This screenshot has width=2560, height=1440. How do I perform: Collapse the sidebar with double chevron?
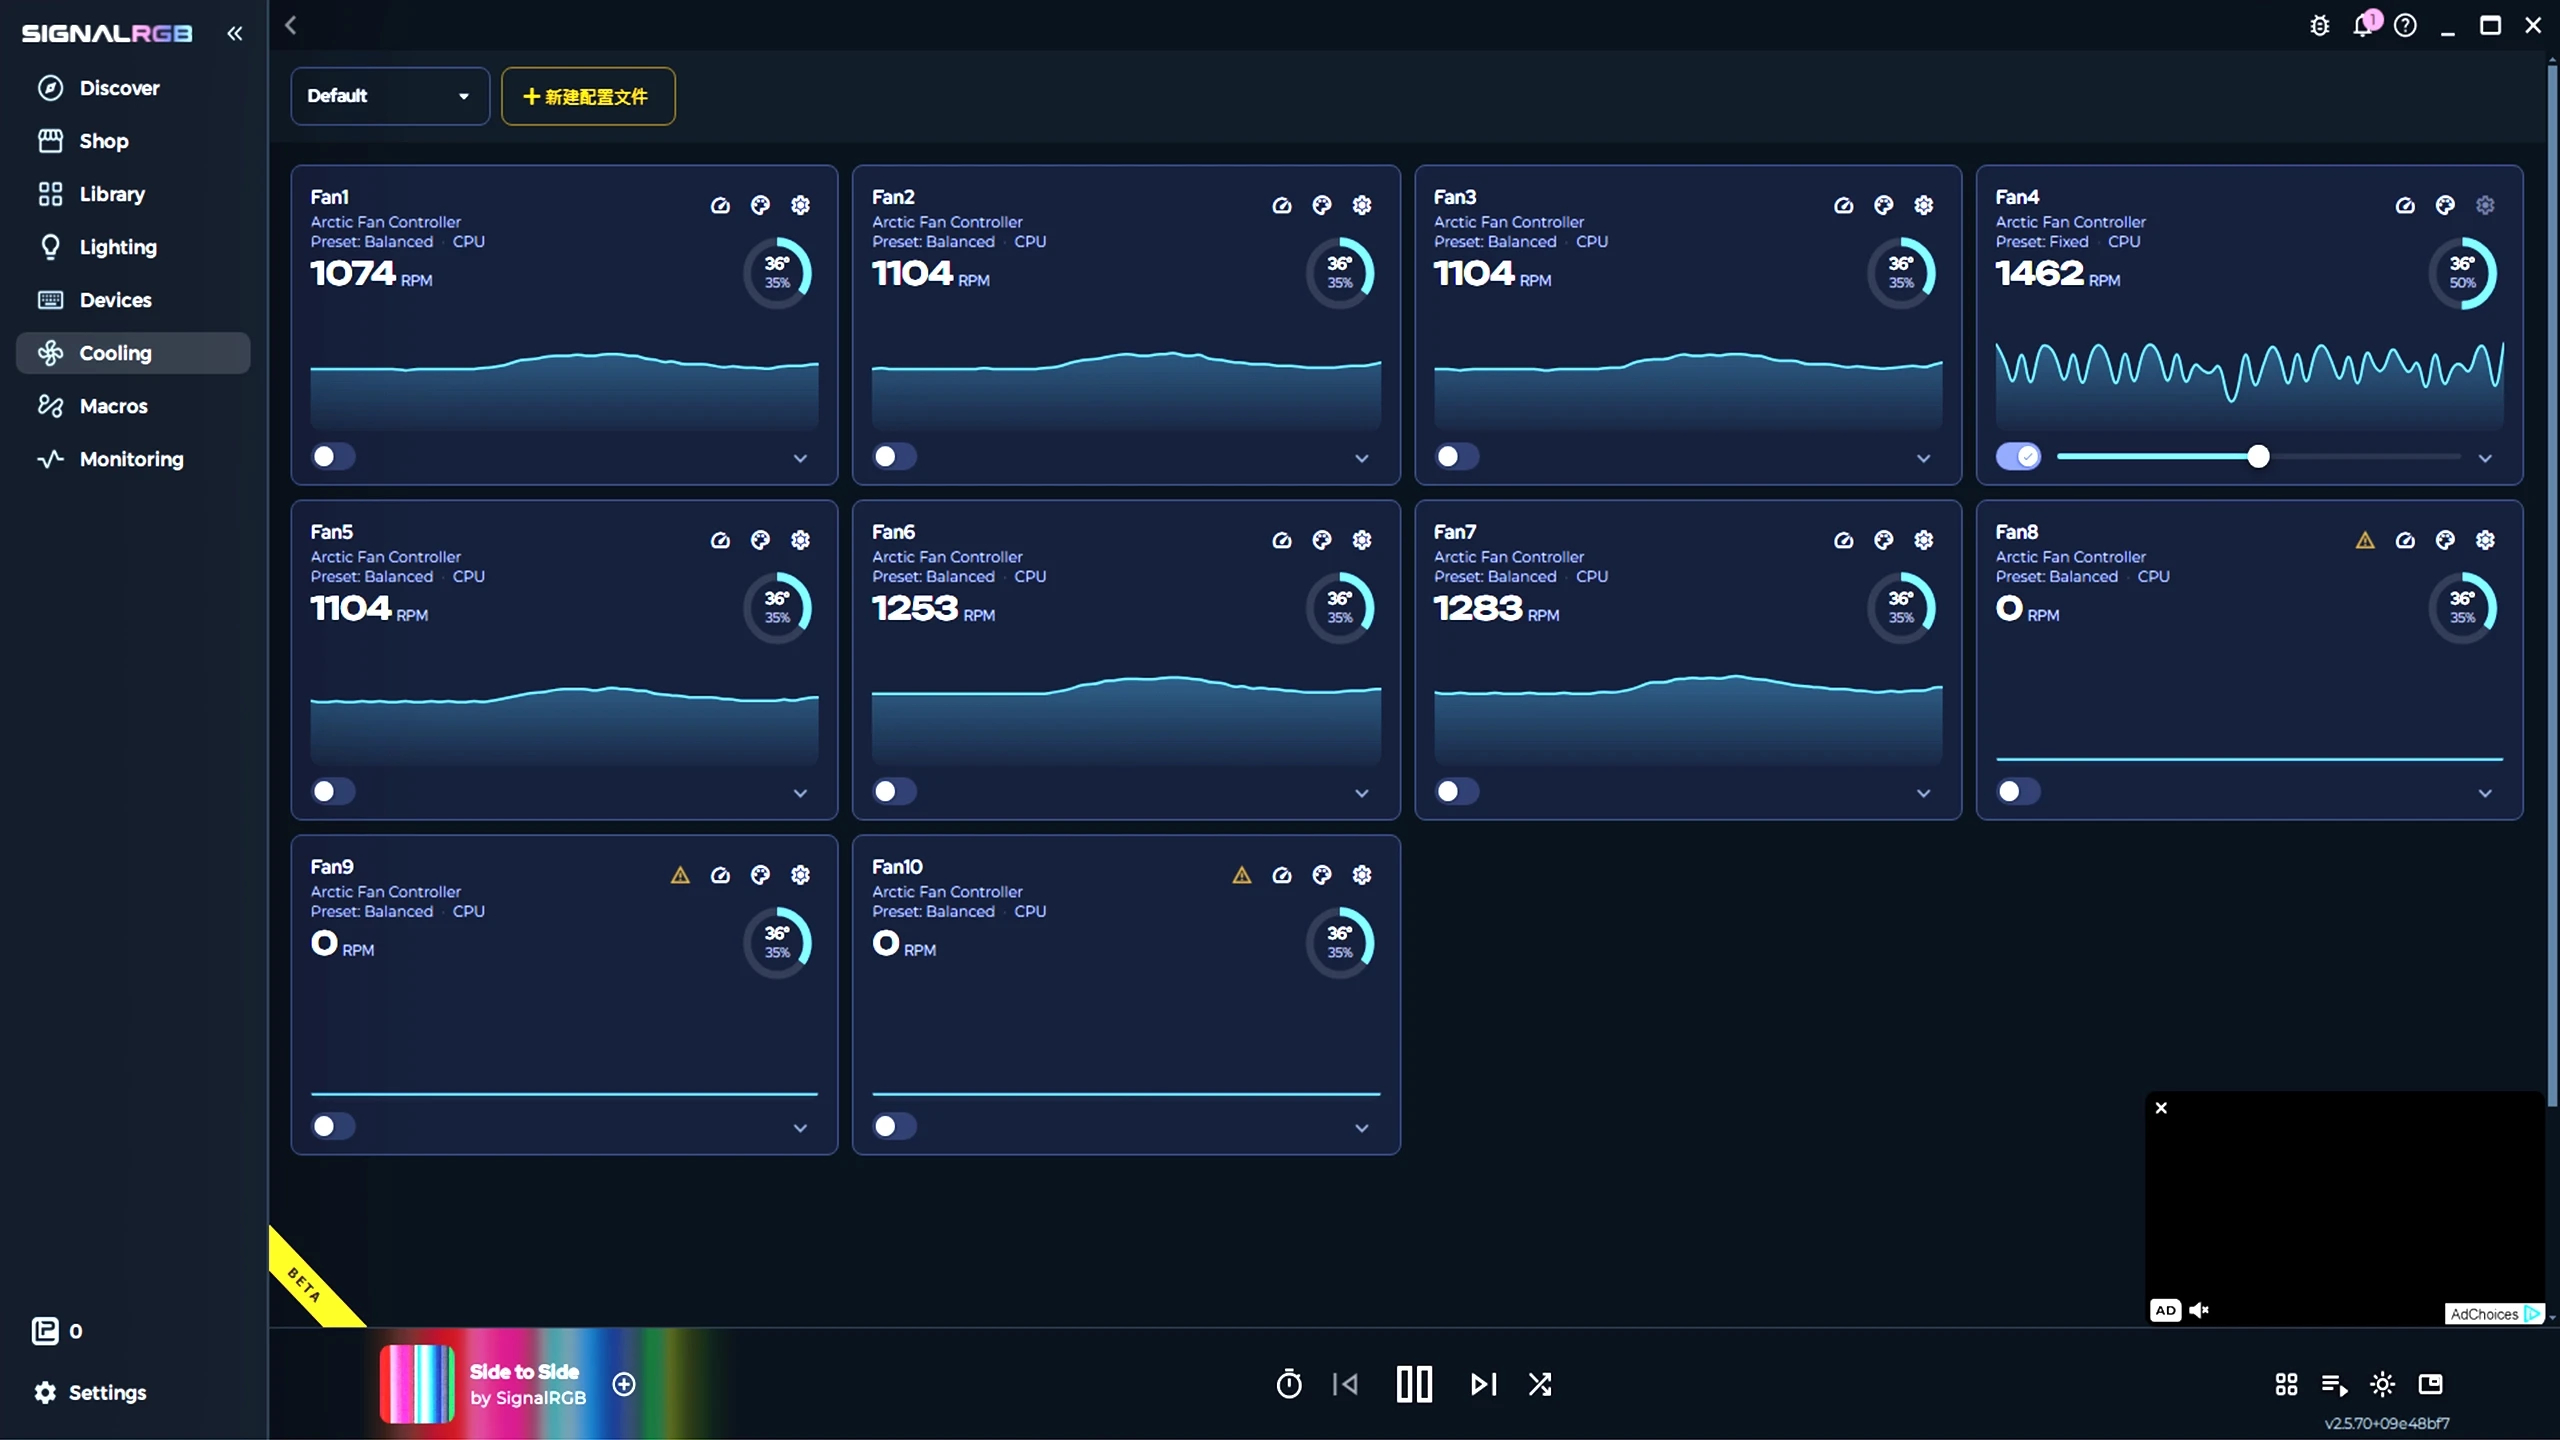(234, 33)
